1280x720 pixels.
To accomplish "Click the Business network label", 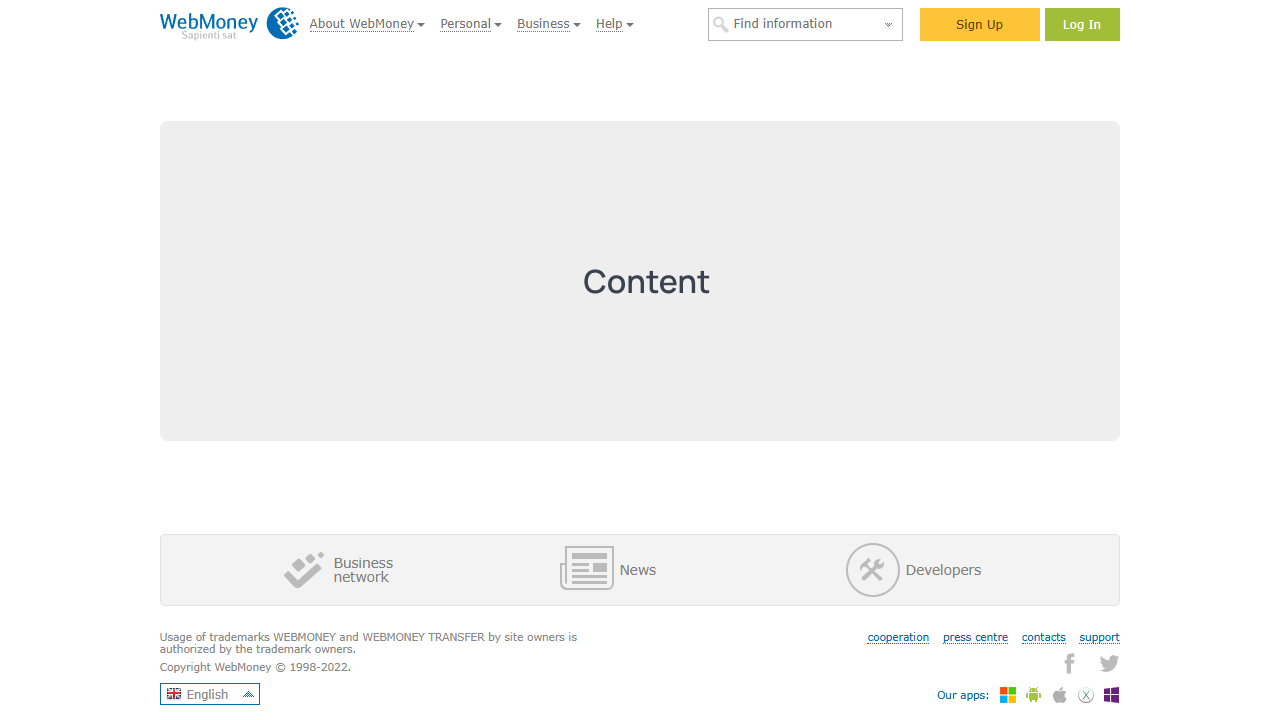I will click(x=363, y=570).
